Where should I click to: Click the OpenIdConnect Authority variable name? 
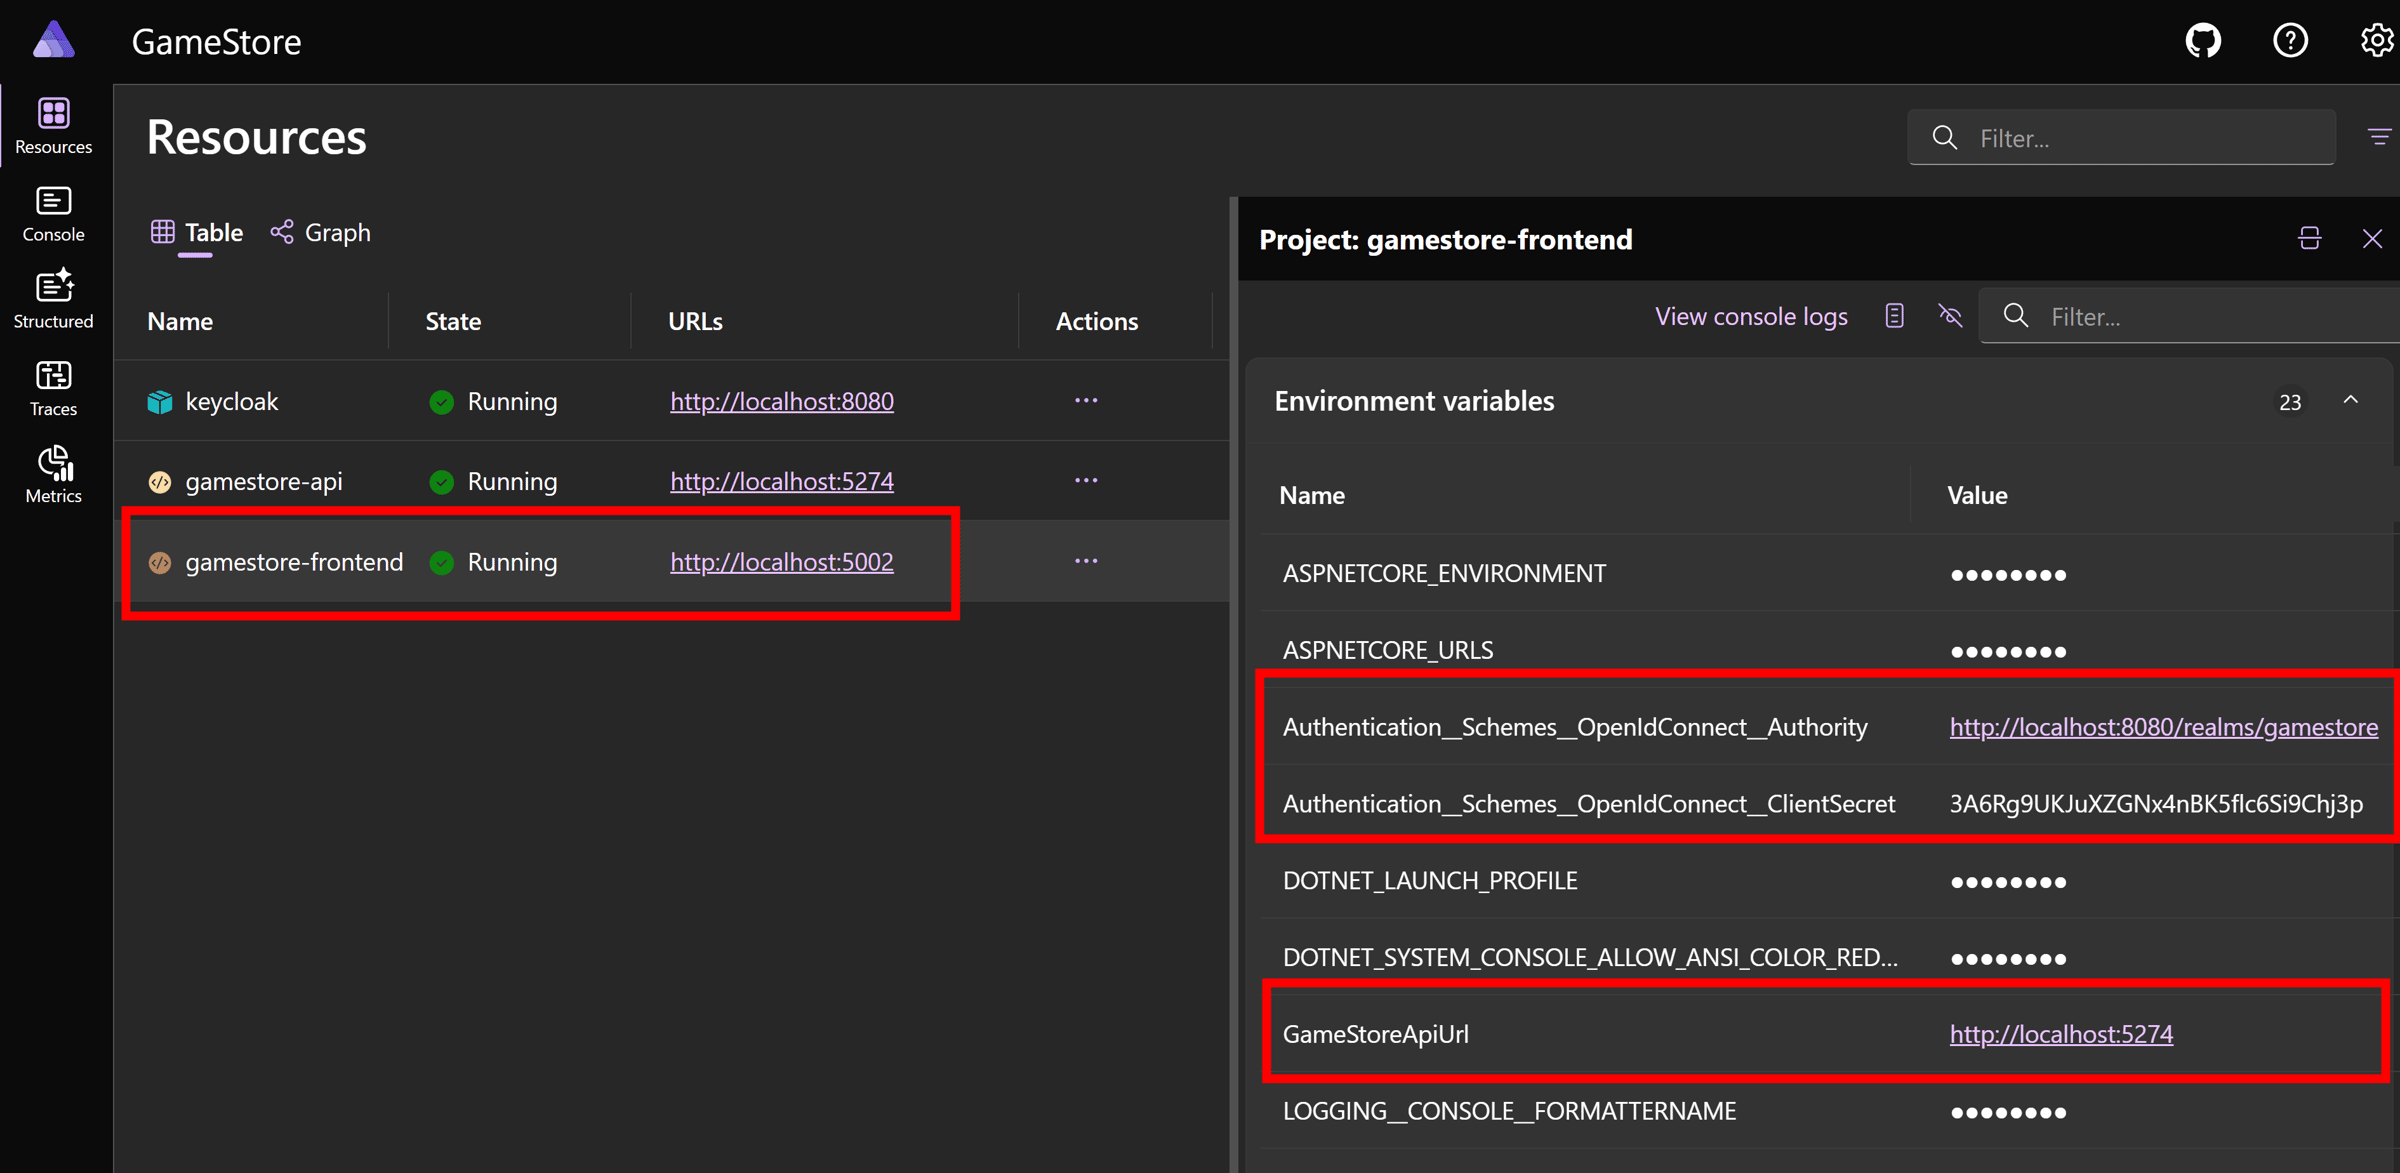[1575, 727]
